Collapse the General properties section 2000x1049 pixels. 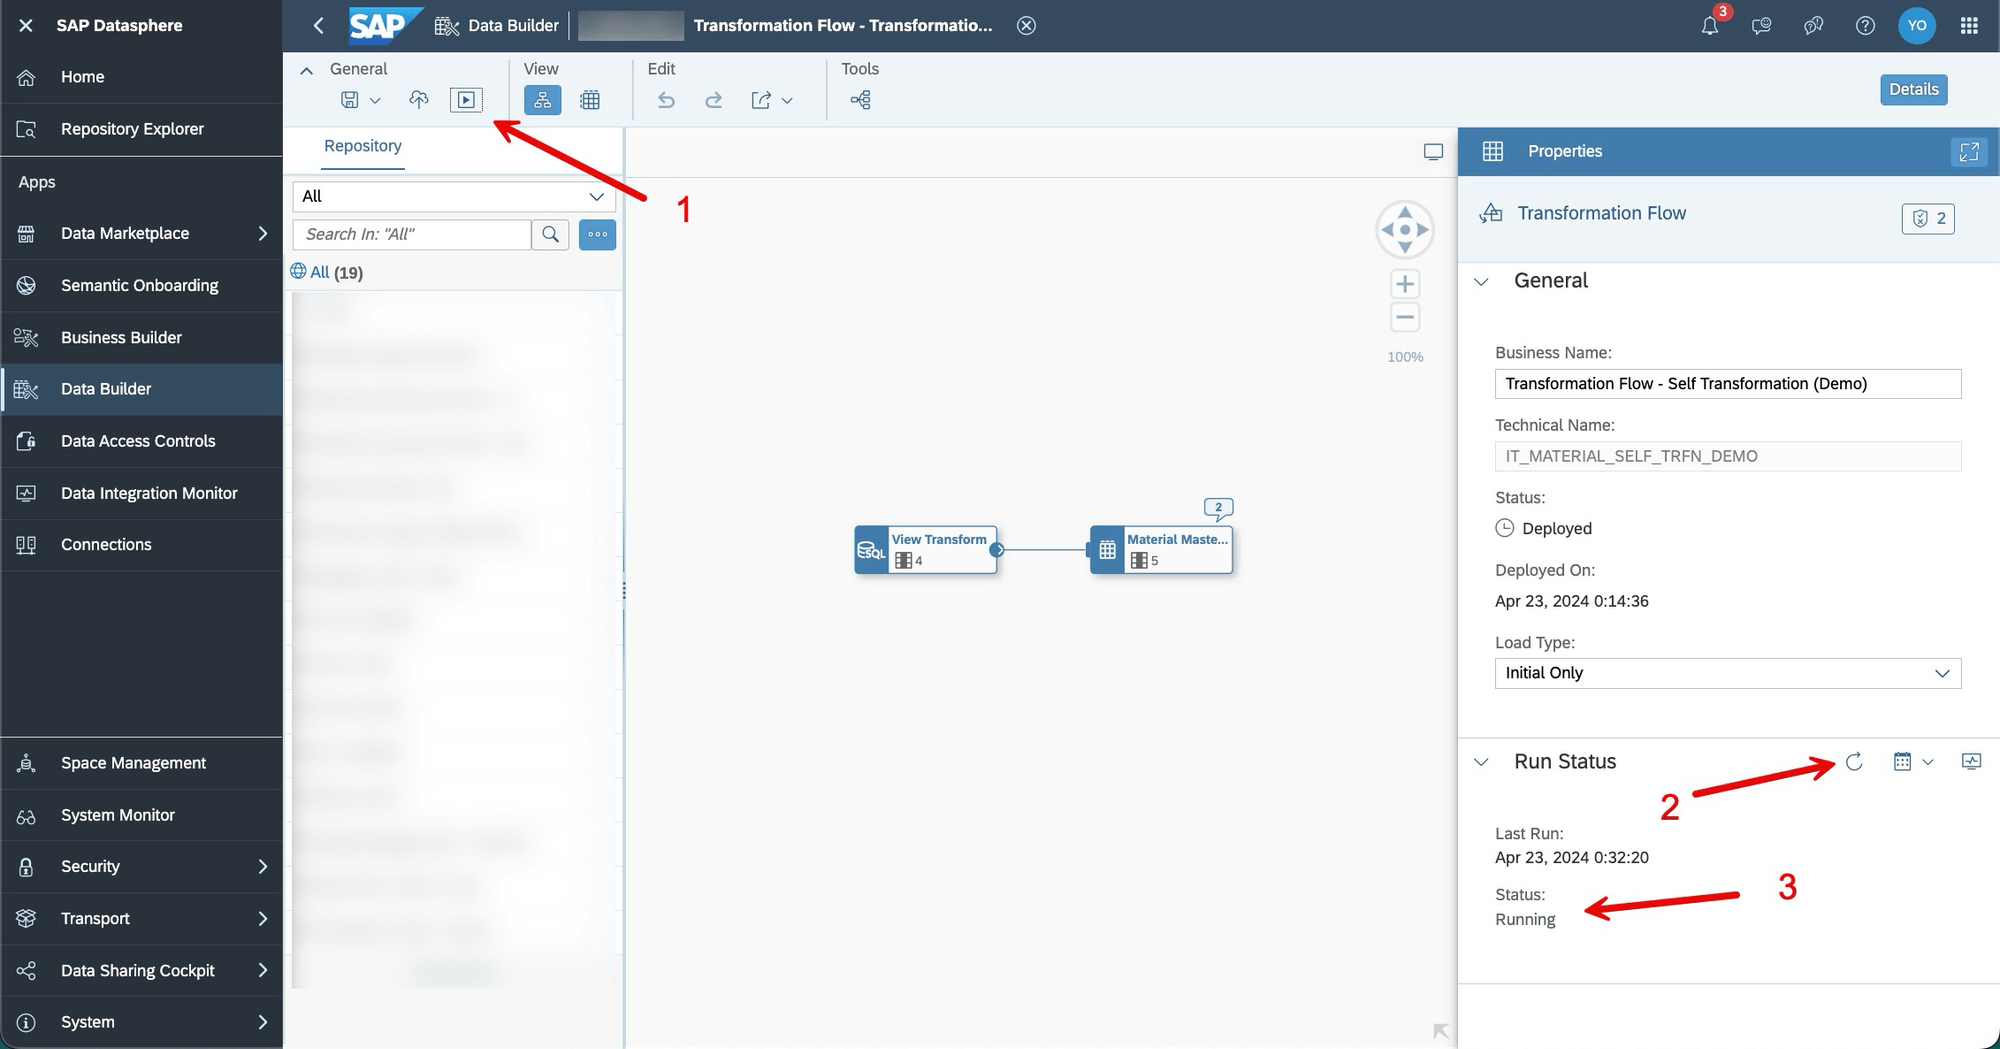(1481, 281)
